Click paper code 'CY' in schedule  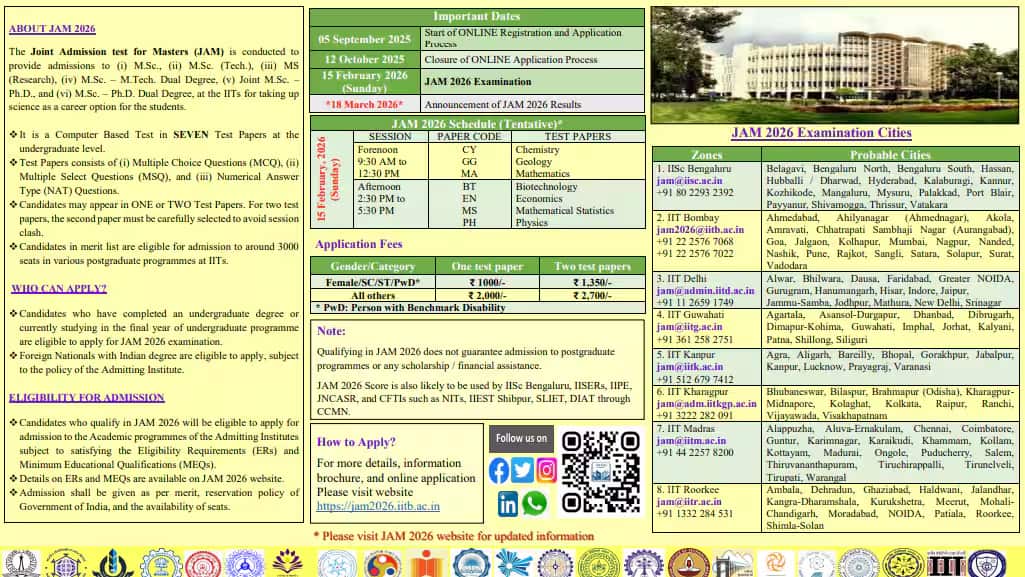click(469, 150)
